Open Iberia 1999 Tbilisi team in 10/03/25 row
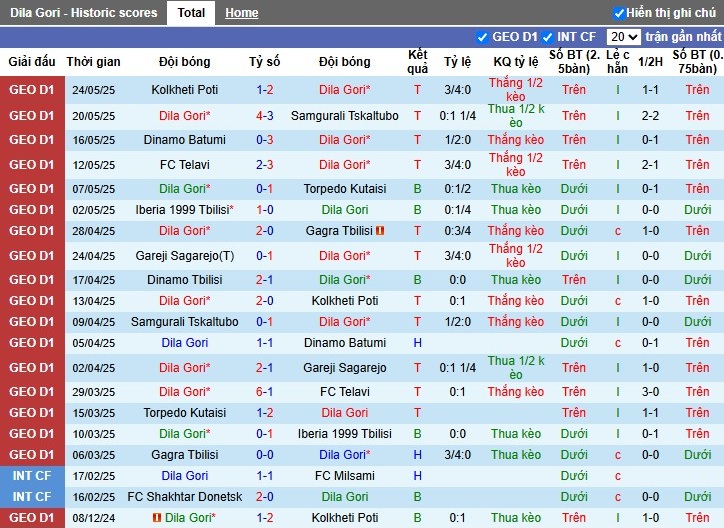The image size is (724, 528). 345,433
